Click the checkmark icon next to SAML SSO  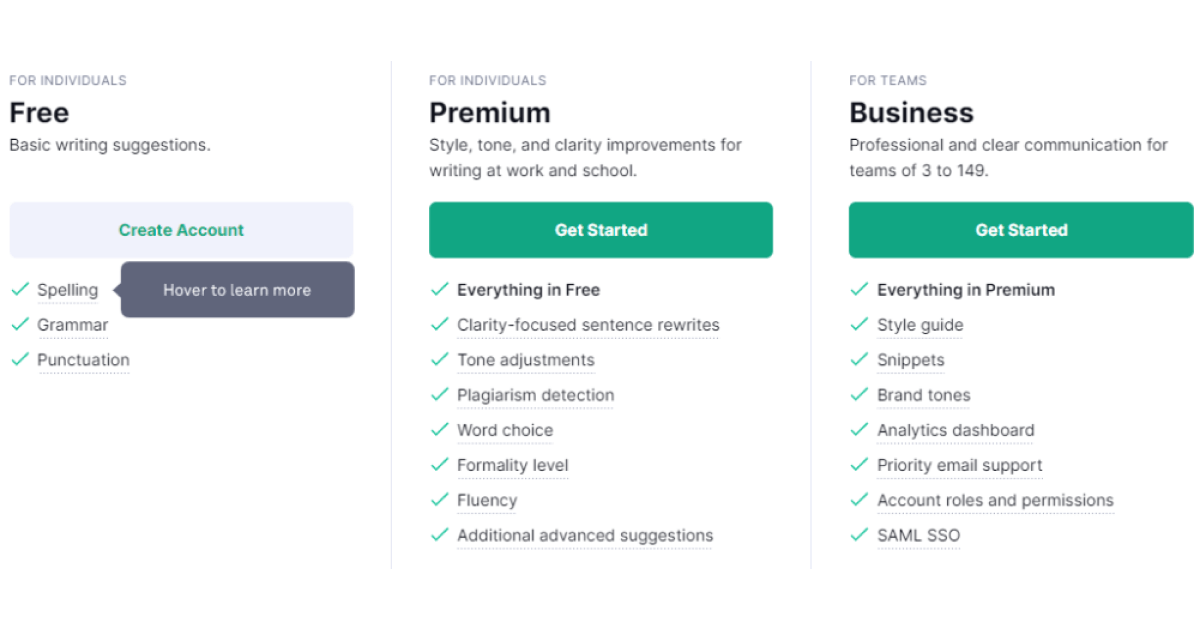(x=859, y=535)
